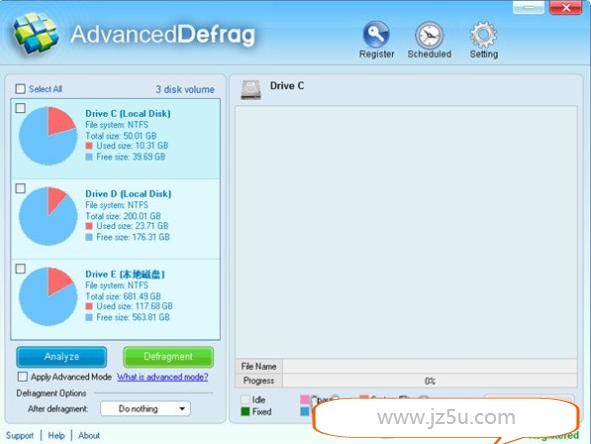
Task: Click the '3 disk volume' label
Action: pos(185,89)
